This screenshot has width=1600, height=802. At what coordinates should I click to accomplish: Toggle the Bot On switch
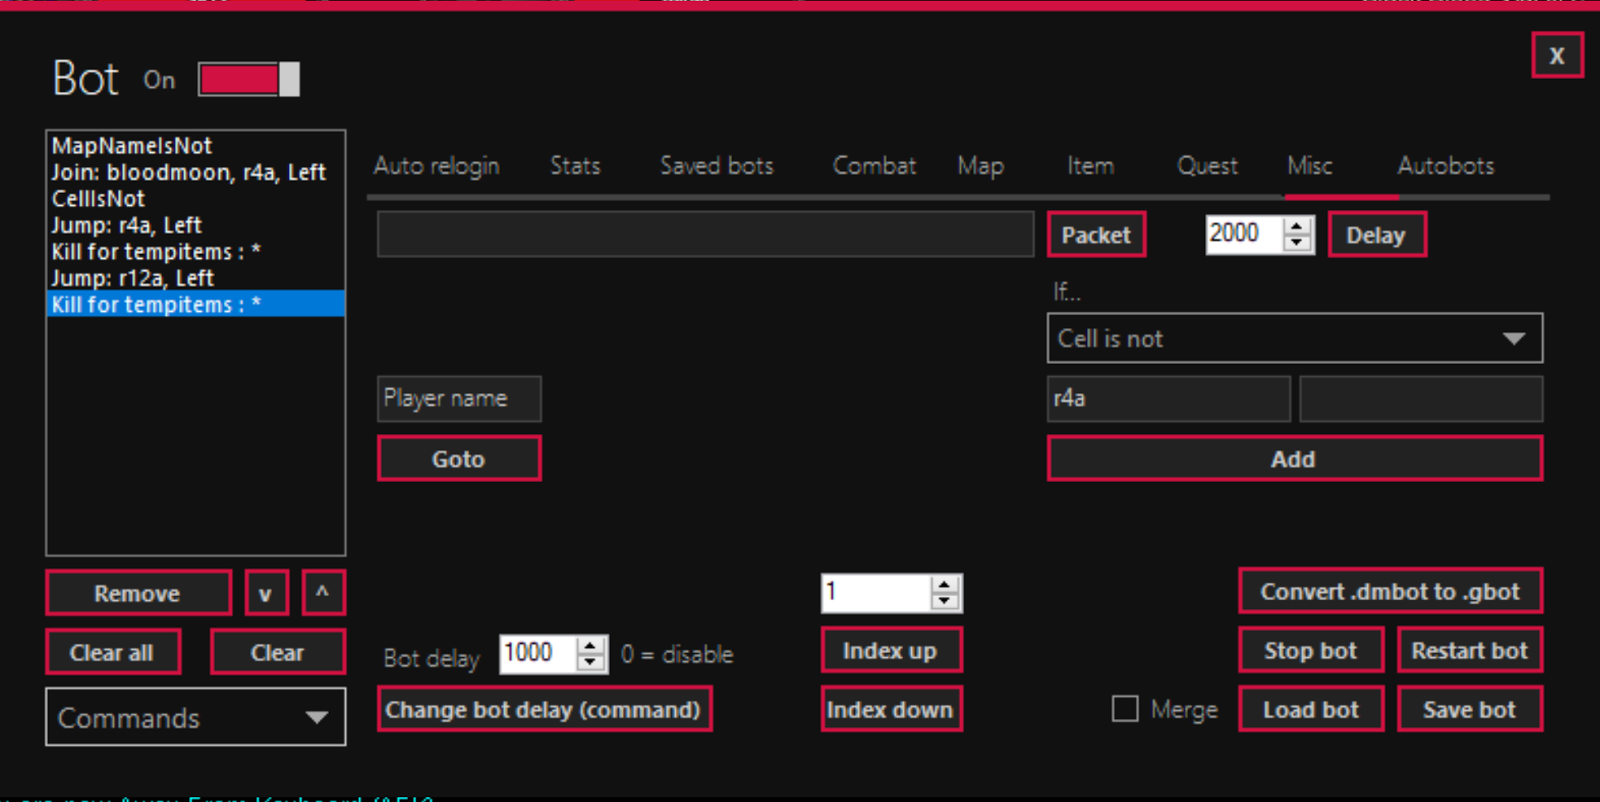[248, 79]
